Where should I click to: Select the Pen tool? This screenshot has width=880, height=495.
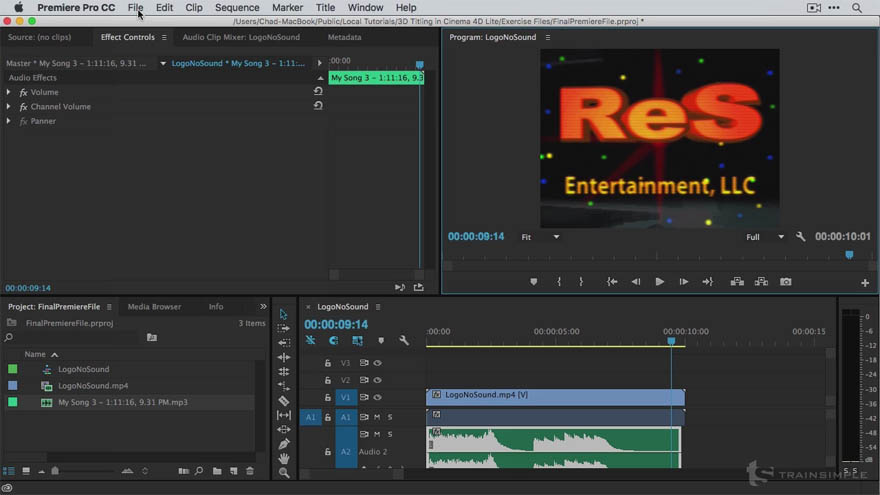284,444
